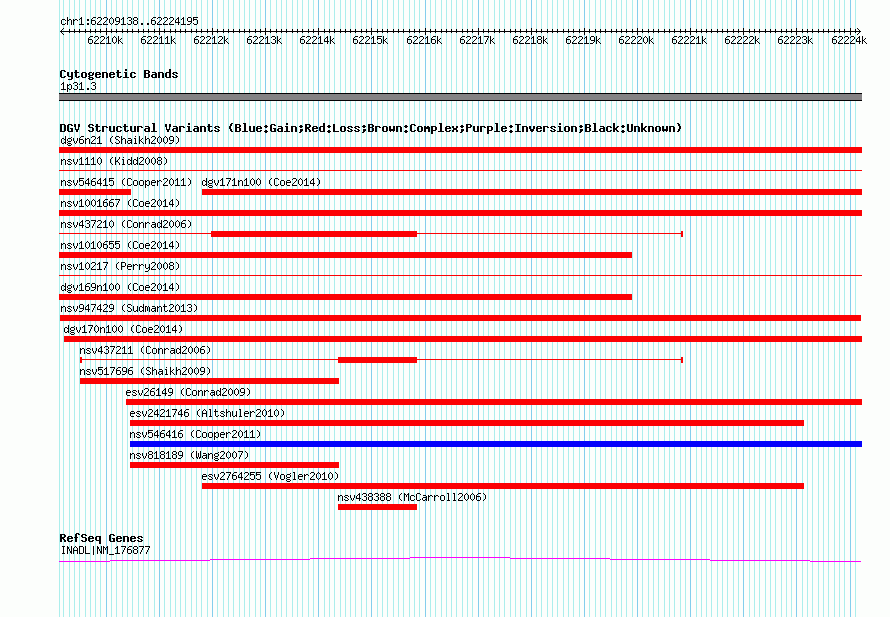Screen dimensions: 890x617
Task: Click the red bar of esv2421746
Action: tap(467, 423)
